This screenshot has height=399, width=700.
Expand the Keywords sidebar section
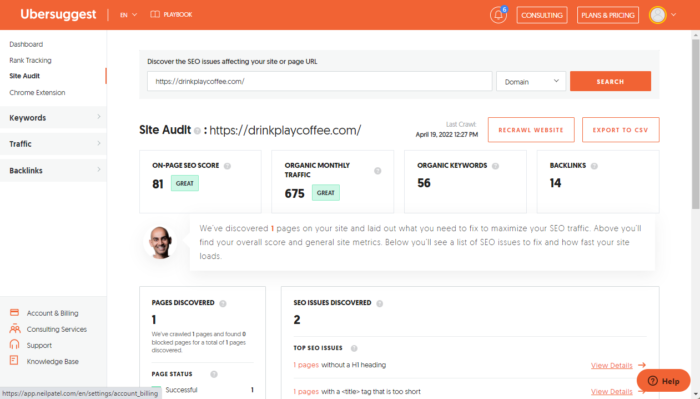(x=53, y=118)
